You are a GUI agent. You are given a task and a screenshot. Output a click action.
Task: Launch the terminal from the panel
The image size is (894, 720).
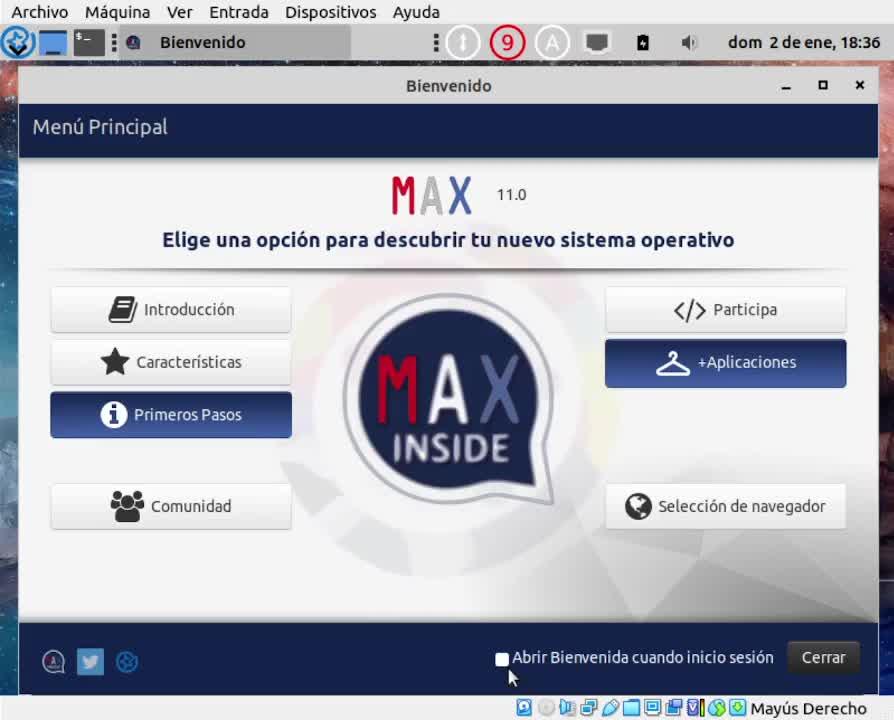pos(89,43)
